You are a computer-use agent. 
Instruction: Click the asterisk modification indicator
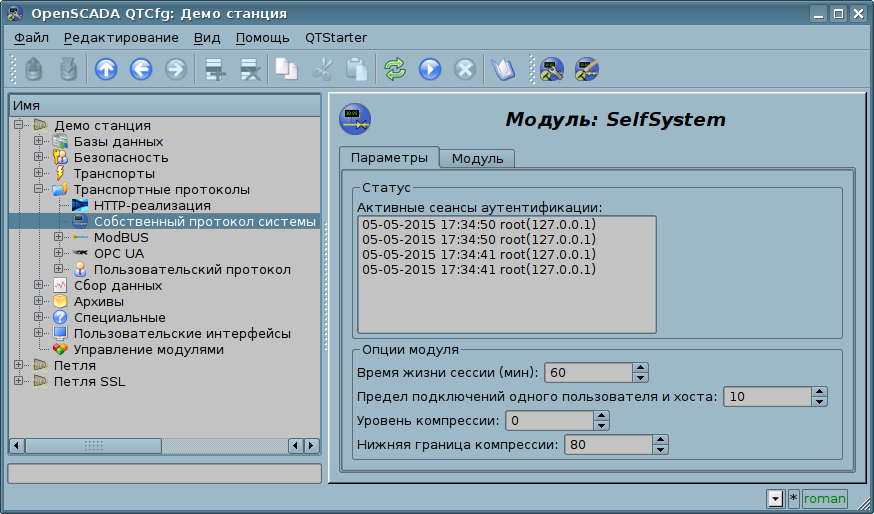pos(794,498)
